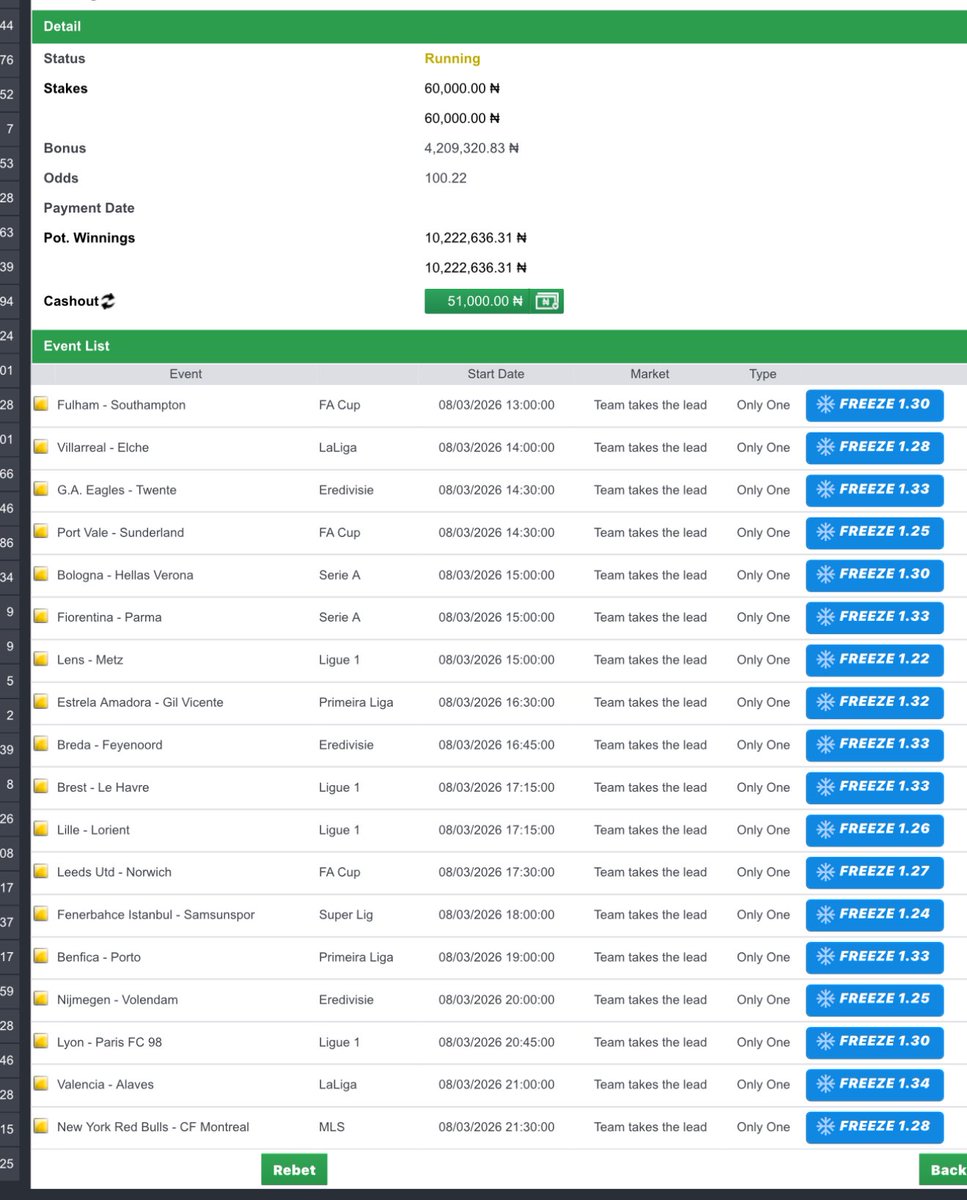Click the Market column header

point(650,374)
